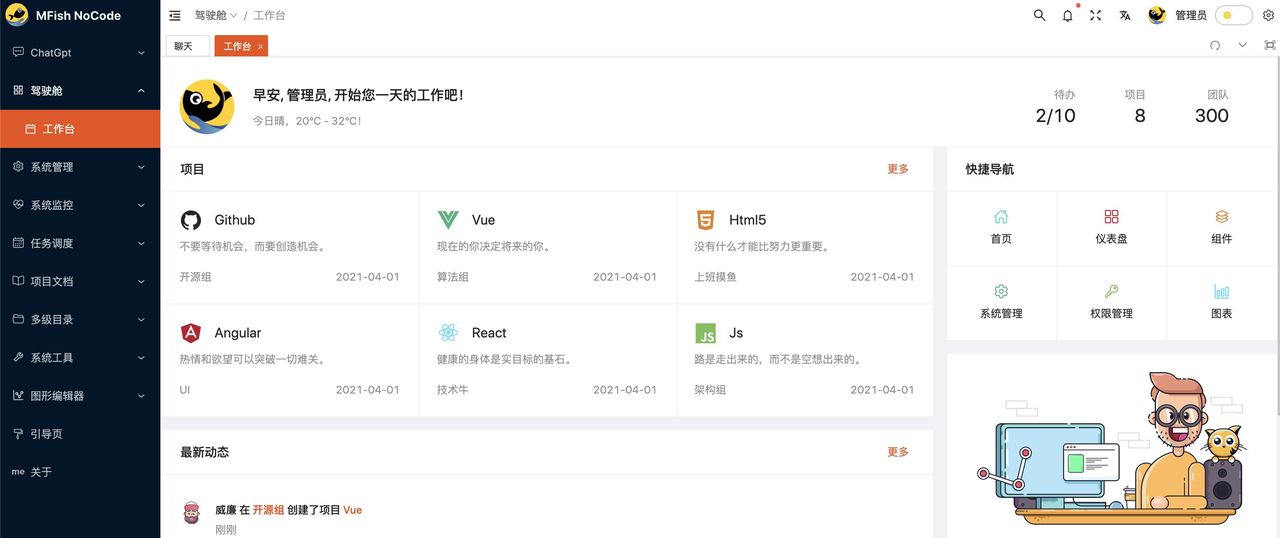Click the 系统管理 gear icon in sidebar
This screenshot has width=1280, height=538.
click(x=18, y=167)
